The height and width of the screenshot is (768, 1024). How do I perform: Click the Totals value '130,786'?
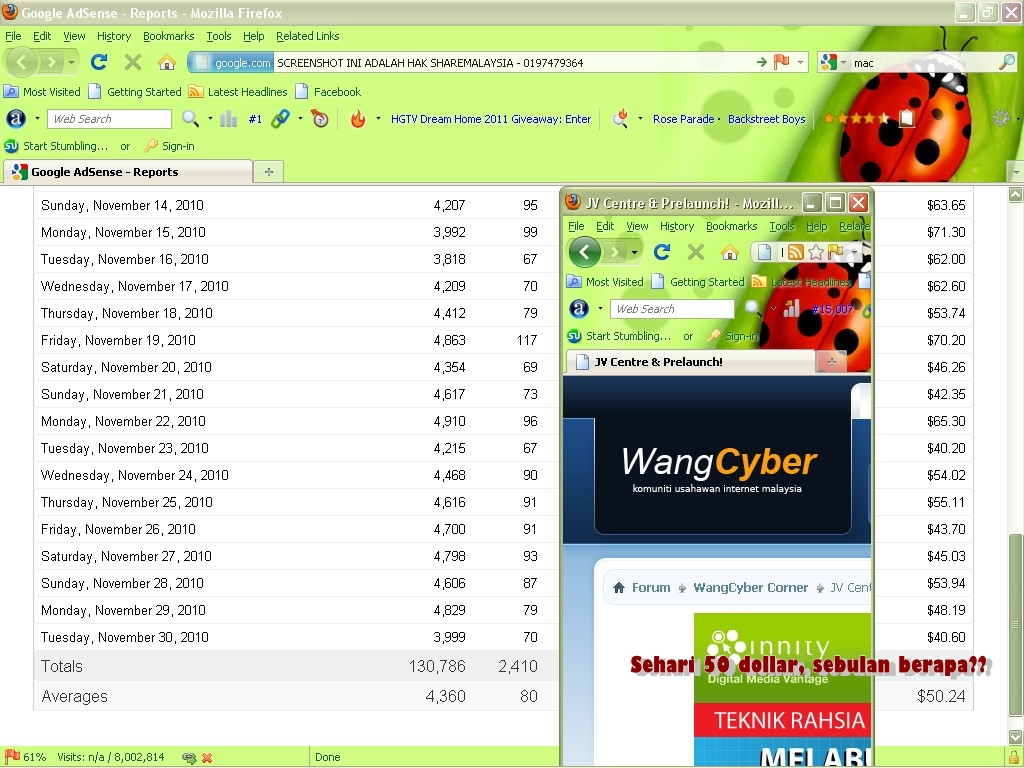tap(437, 666)
